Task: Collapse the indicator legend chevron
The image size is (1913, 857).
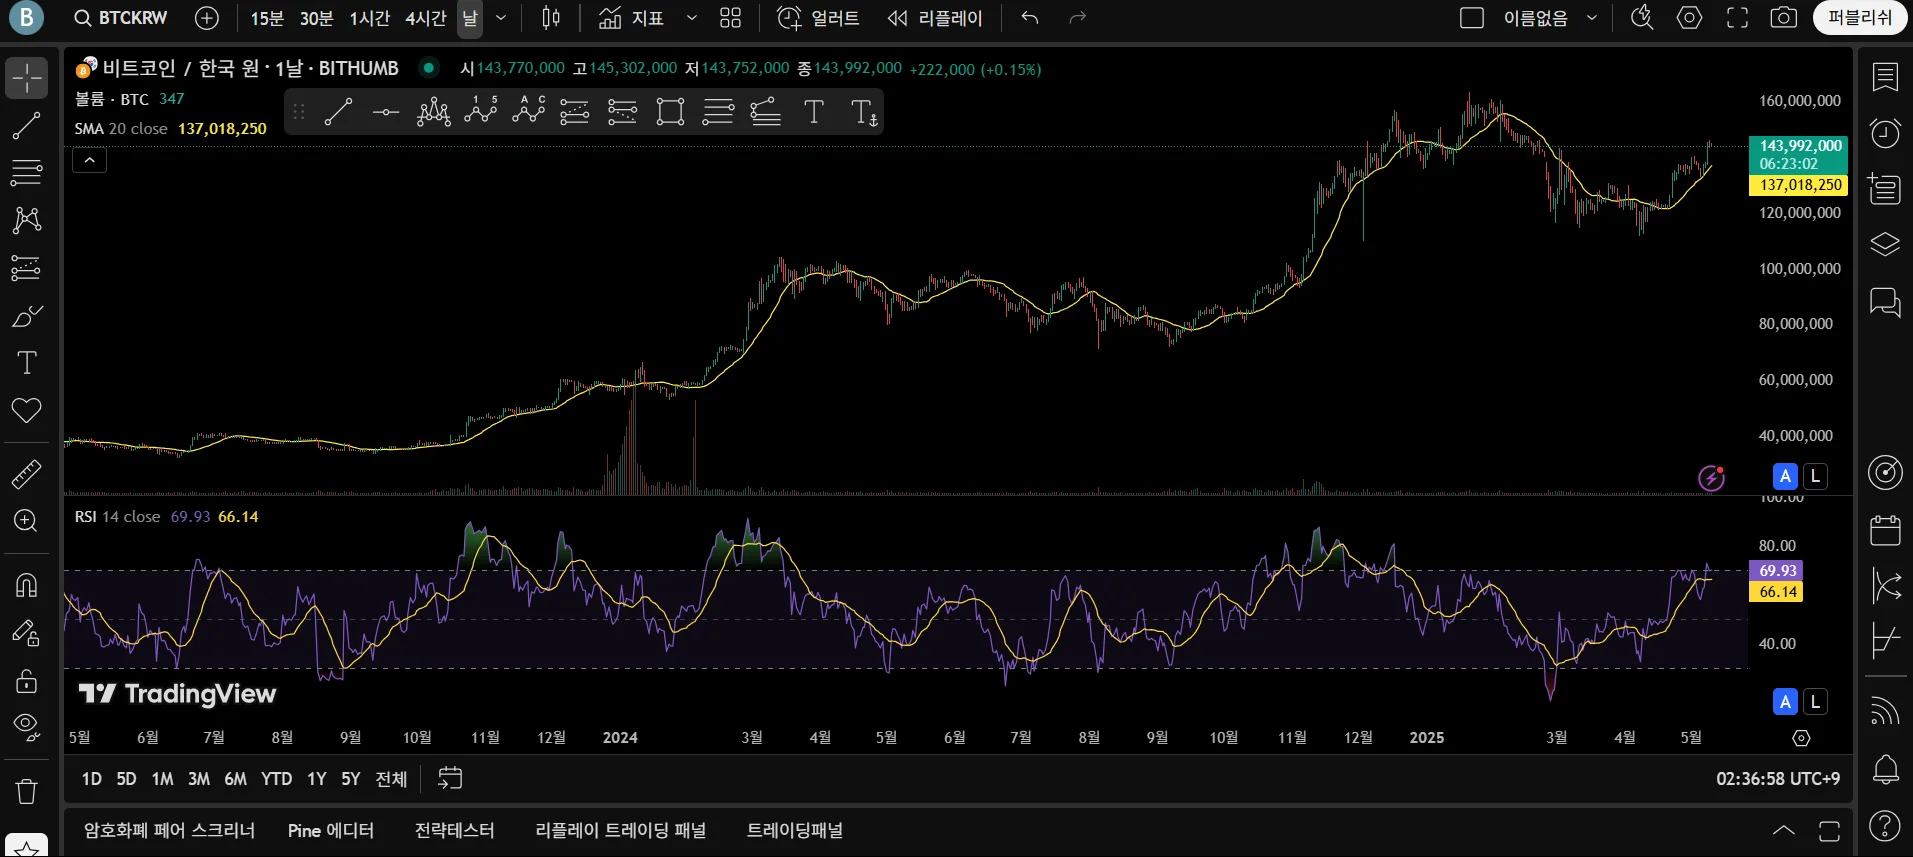Action: (x=89, y=160)
